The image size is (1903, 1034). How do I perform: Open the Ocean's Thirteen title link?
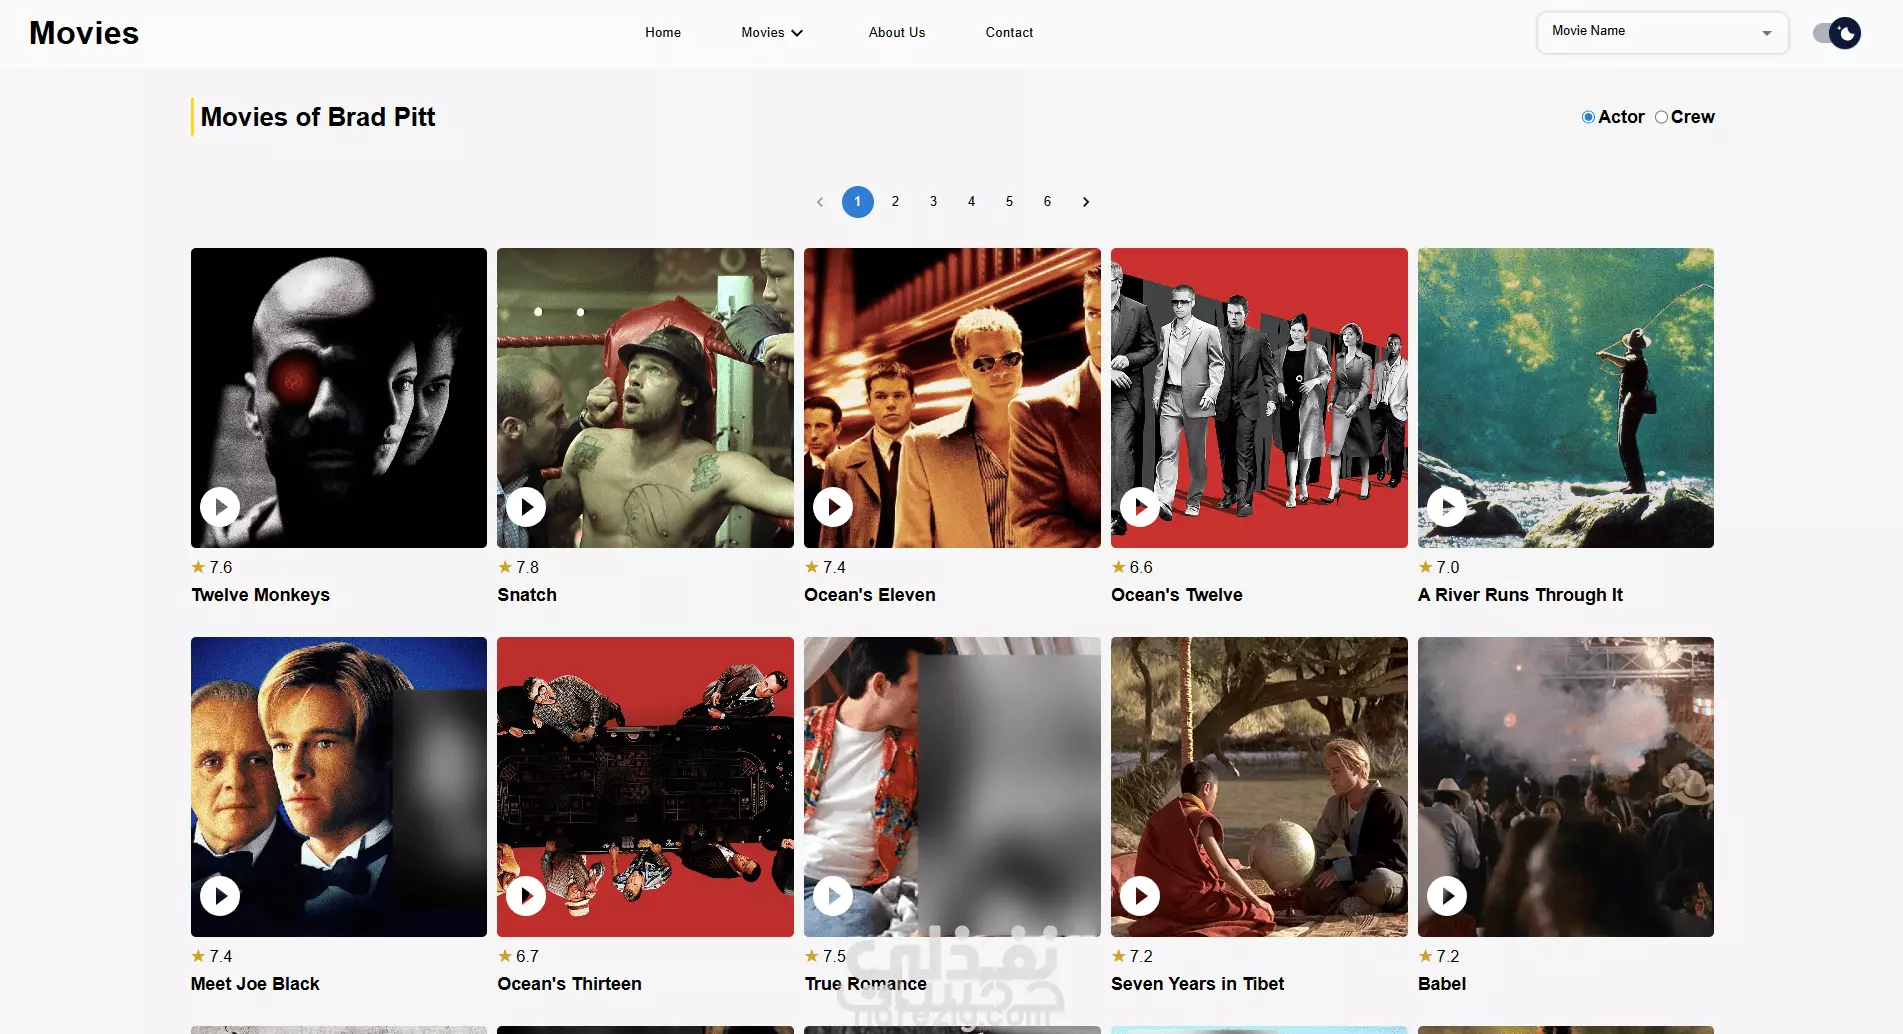click(569, 984)
